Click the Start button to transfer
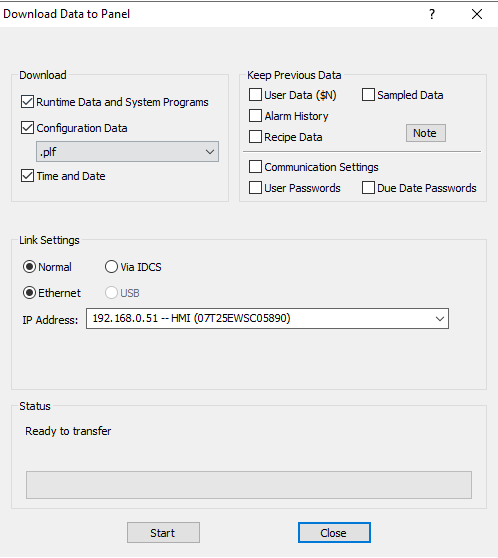The width and height of the screenshot is (498, 558). click(x=163, y=533)
